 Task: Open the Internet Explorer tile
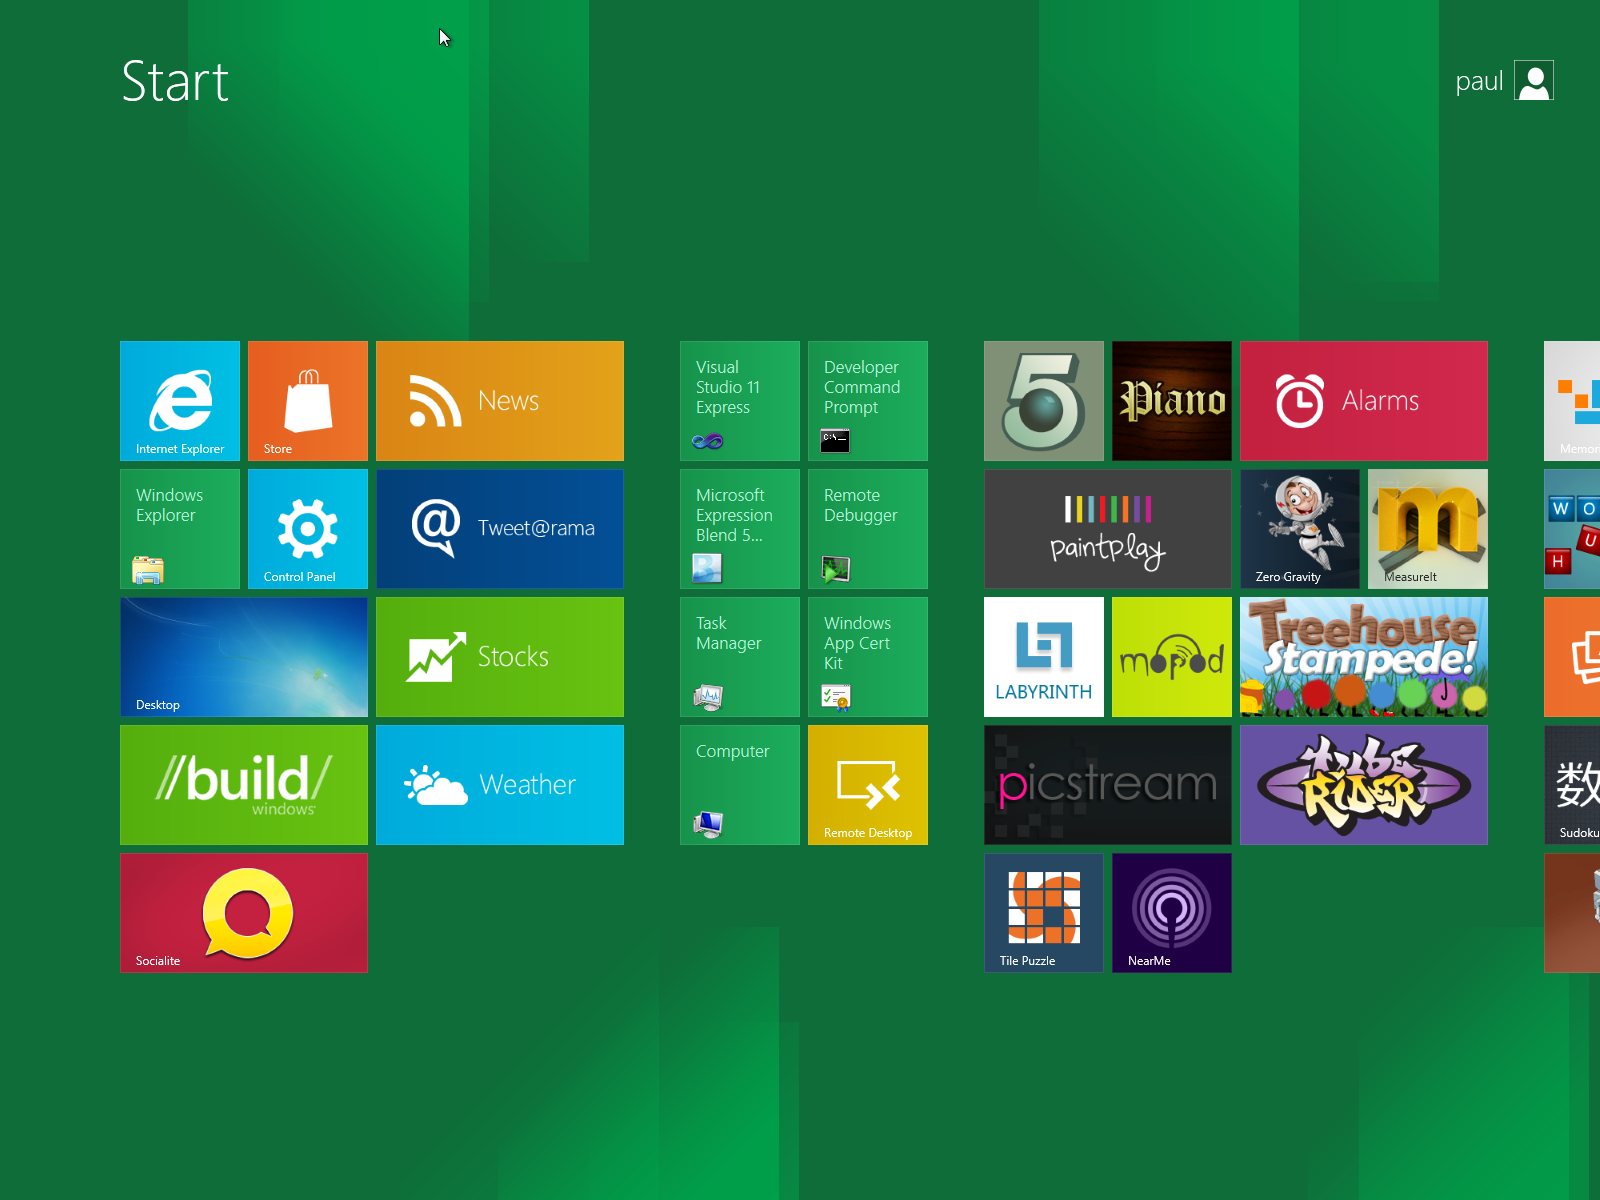pos(180,401)
